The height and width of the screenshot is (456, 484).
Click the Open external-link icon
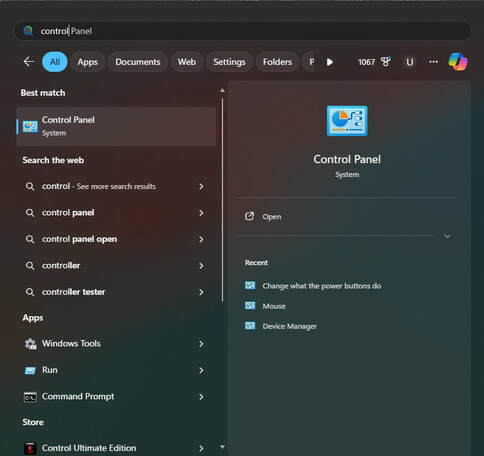[249, 216]
